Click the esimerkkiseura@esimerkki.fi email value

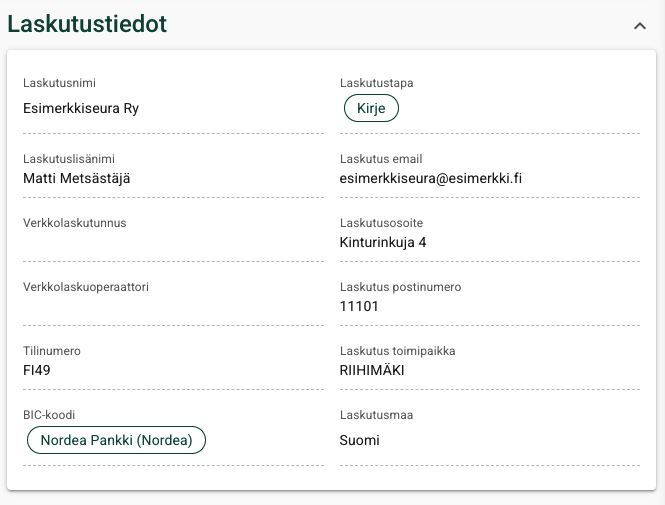pos(430,179)
